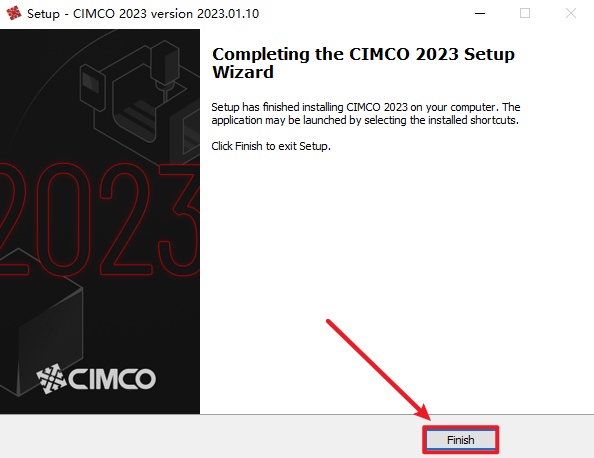Screen dimensions: 594x458
Task: Click the red outlined 2023 graphic
Action: pos(100,220)
